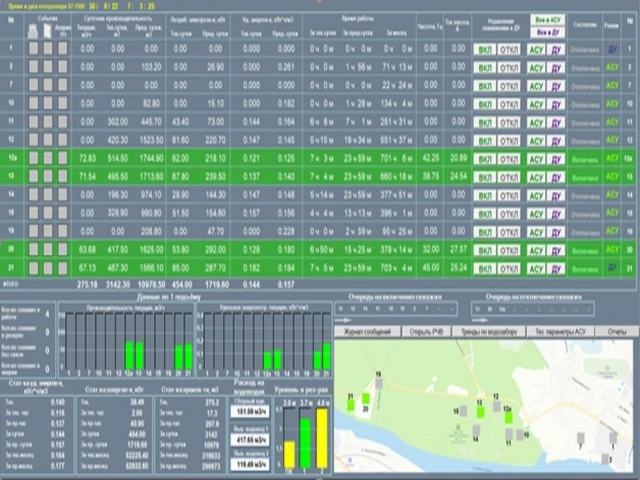Viewport: 640px width, 480px height.
Task: Switch well 13 off with ОТКЛ
Action: click(x=509, y=178)
